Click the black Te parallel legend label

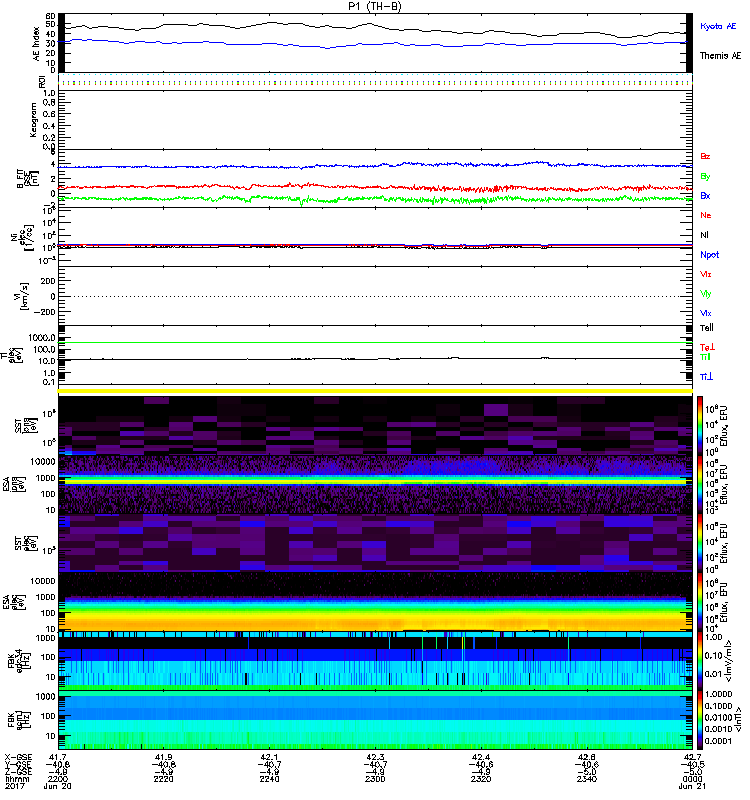706,328
